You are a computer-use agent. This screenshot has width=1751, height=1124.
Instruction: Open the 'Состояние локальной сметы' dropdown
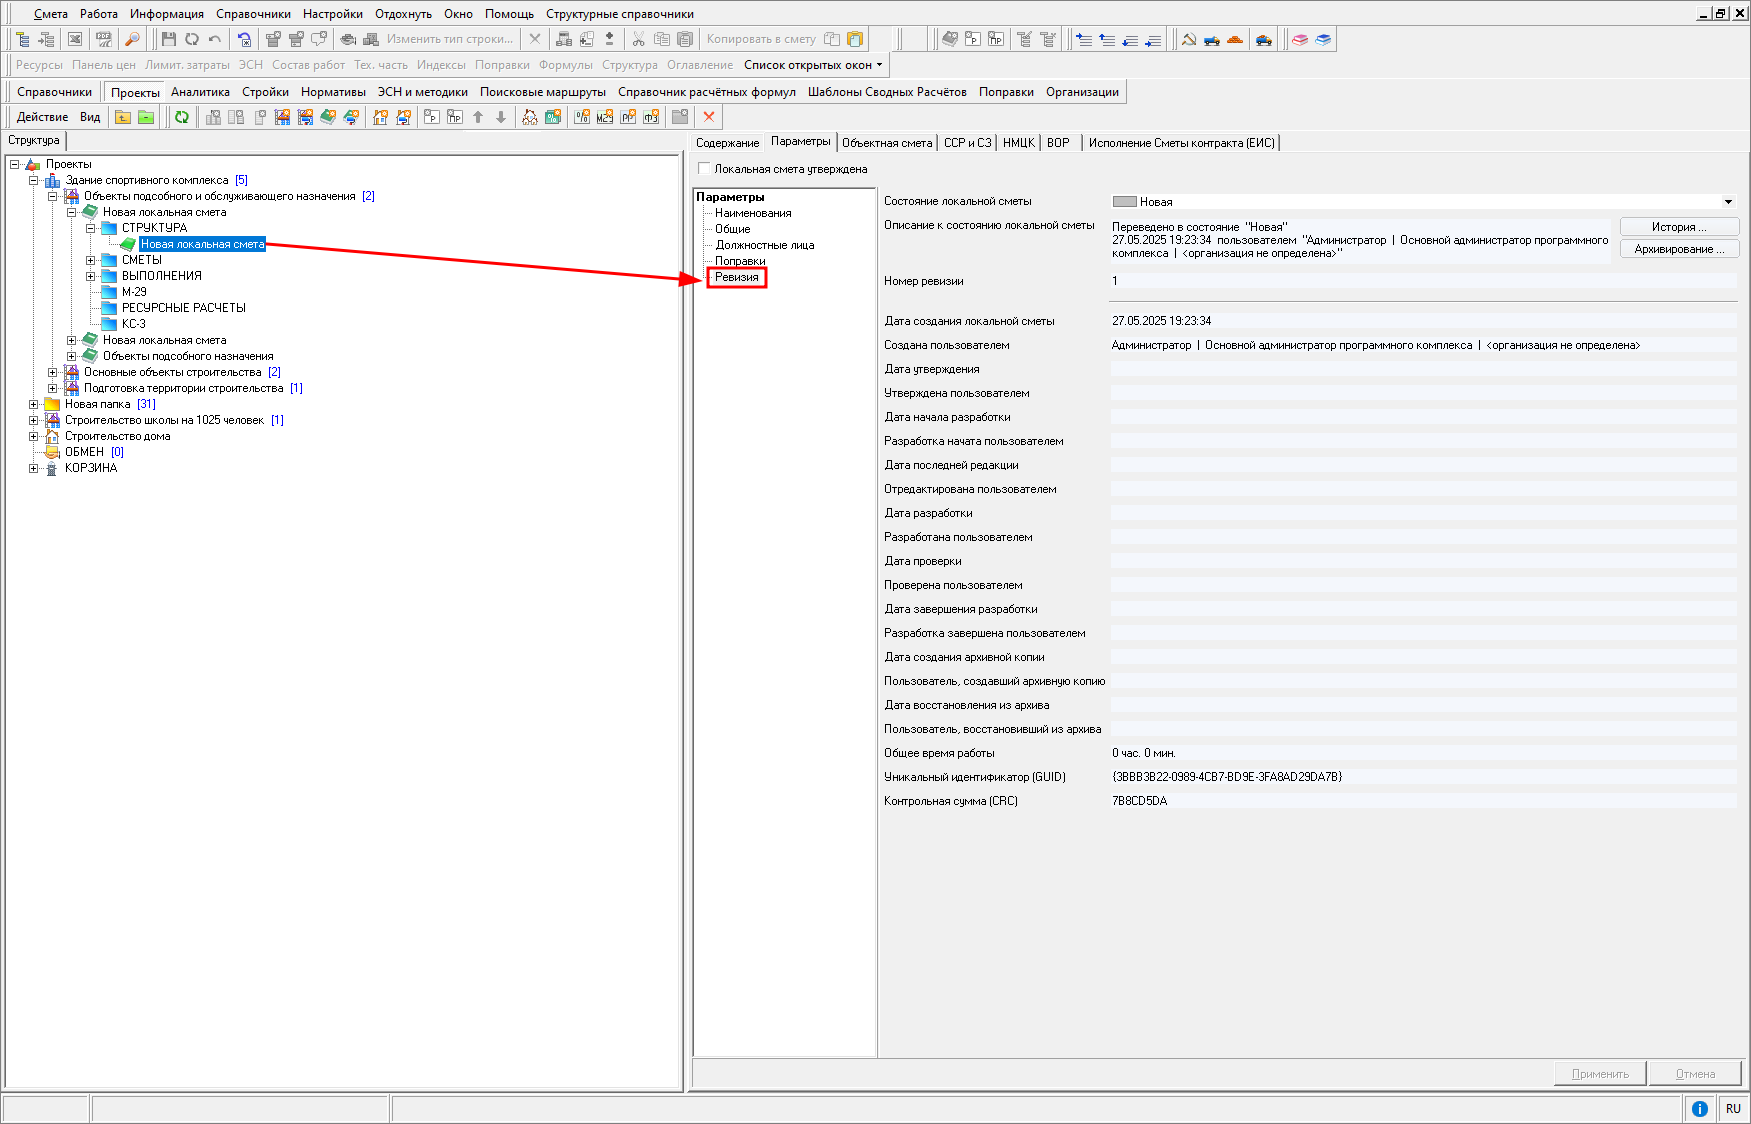(x=1727, y=202)
